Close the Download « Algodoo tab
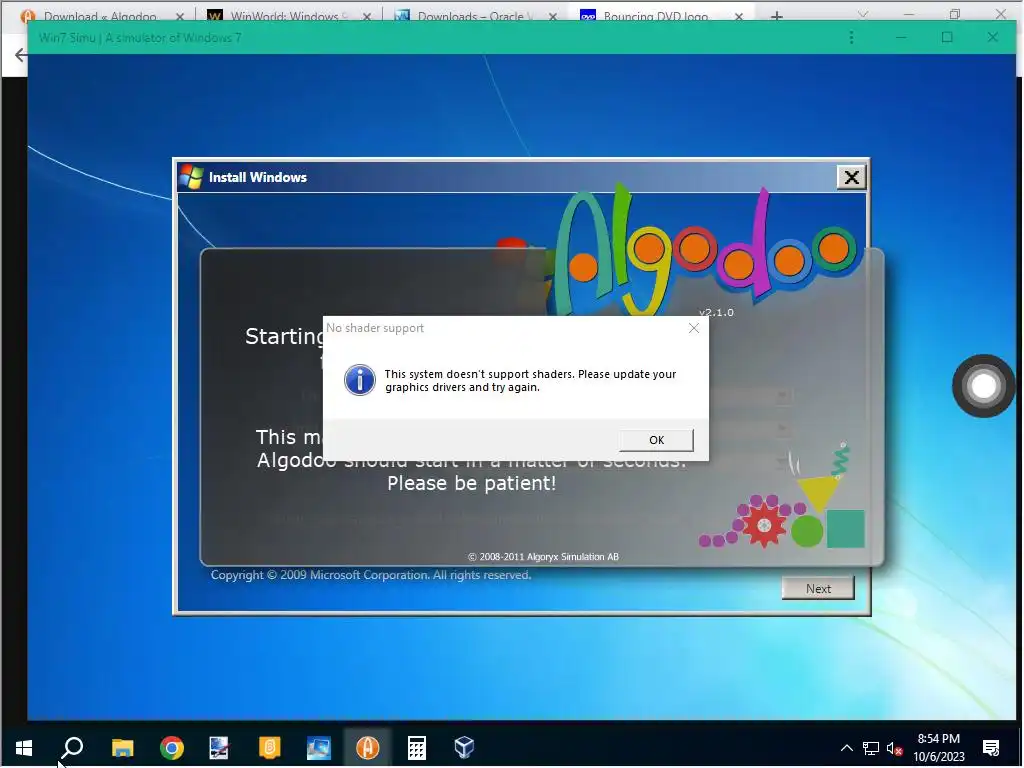This screenshot has height=768, width=1024. [x=180, y=16]
